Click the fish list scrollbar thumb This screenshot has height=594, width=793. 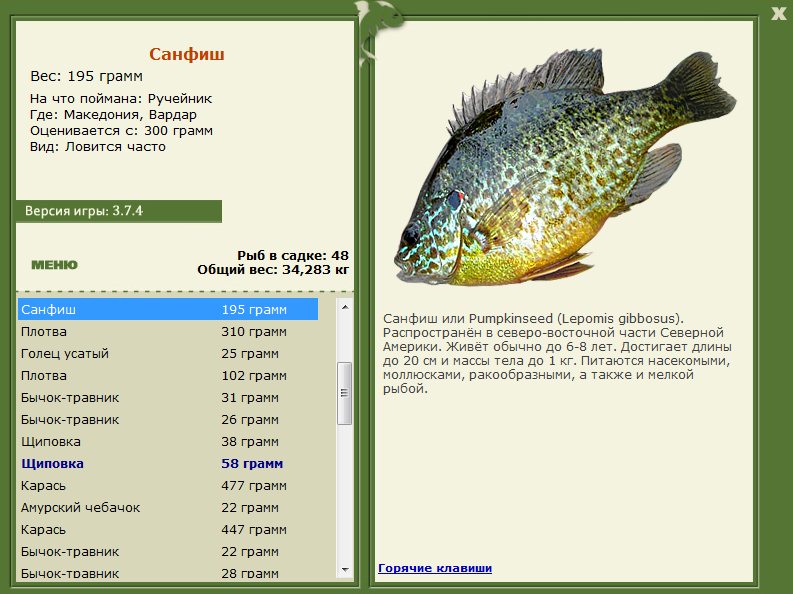[x=345, y=393]
